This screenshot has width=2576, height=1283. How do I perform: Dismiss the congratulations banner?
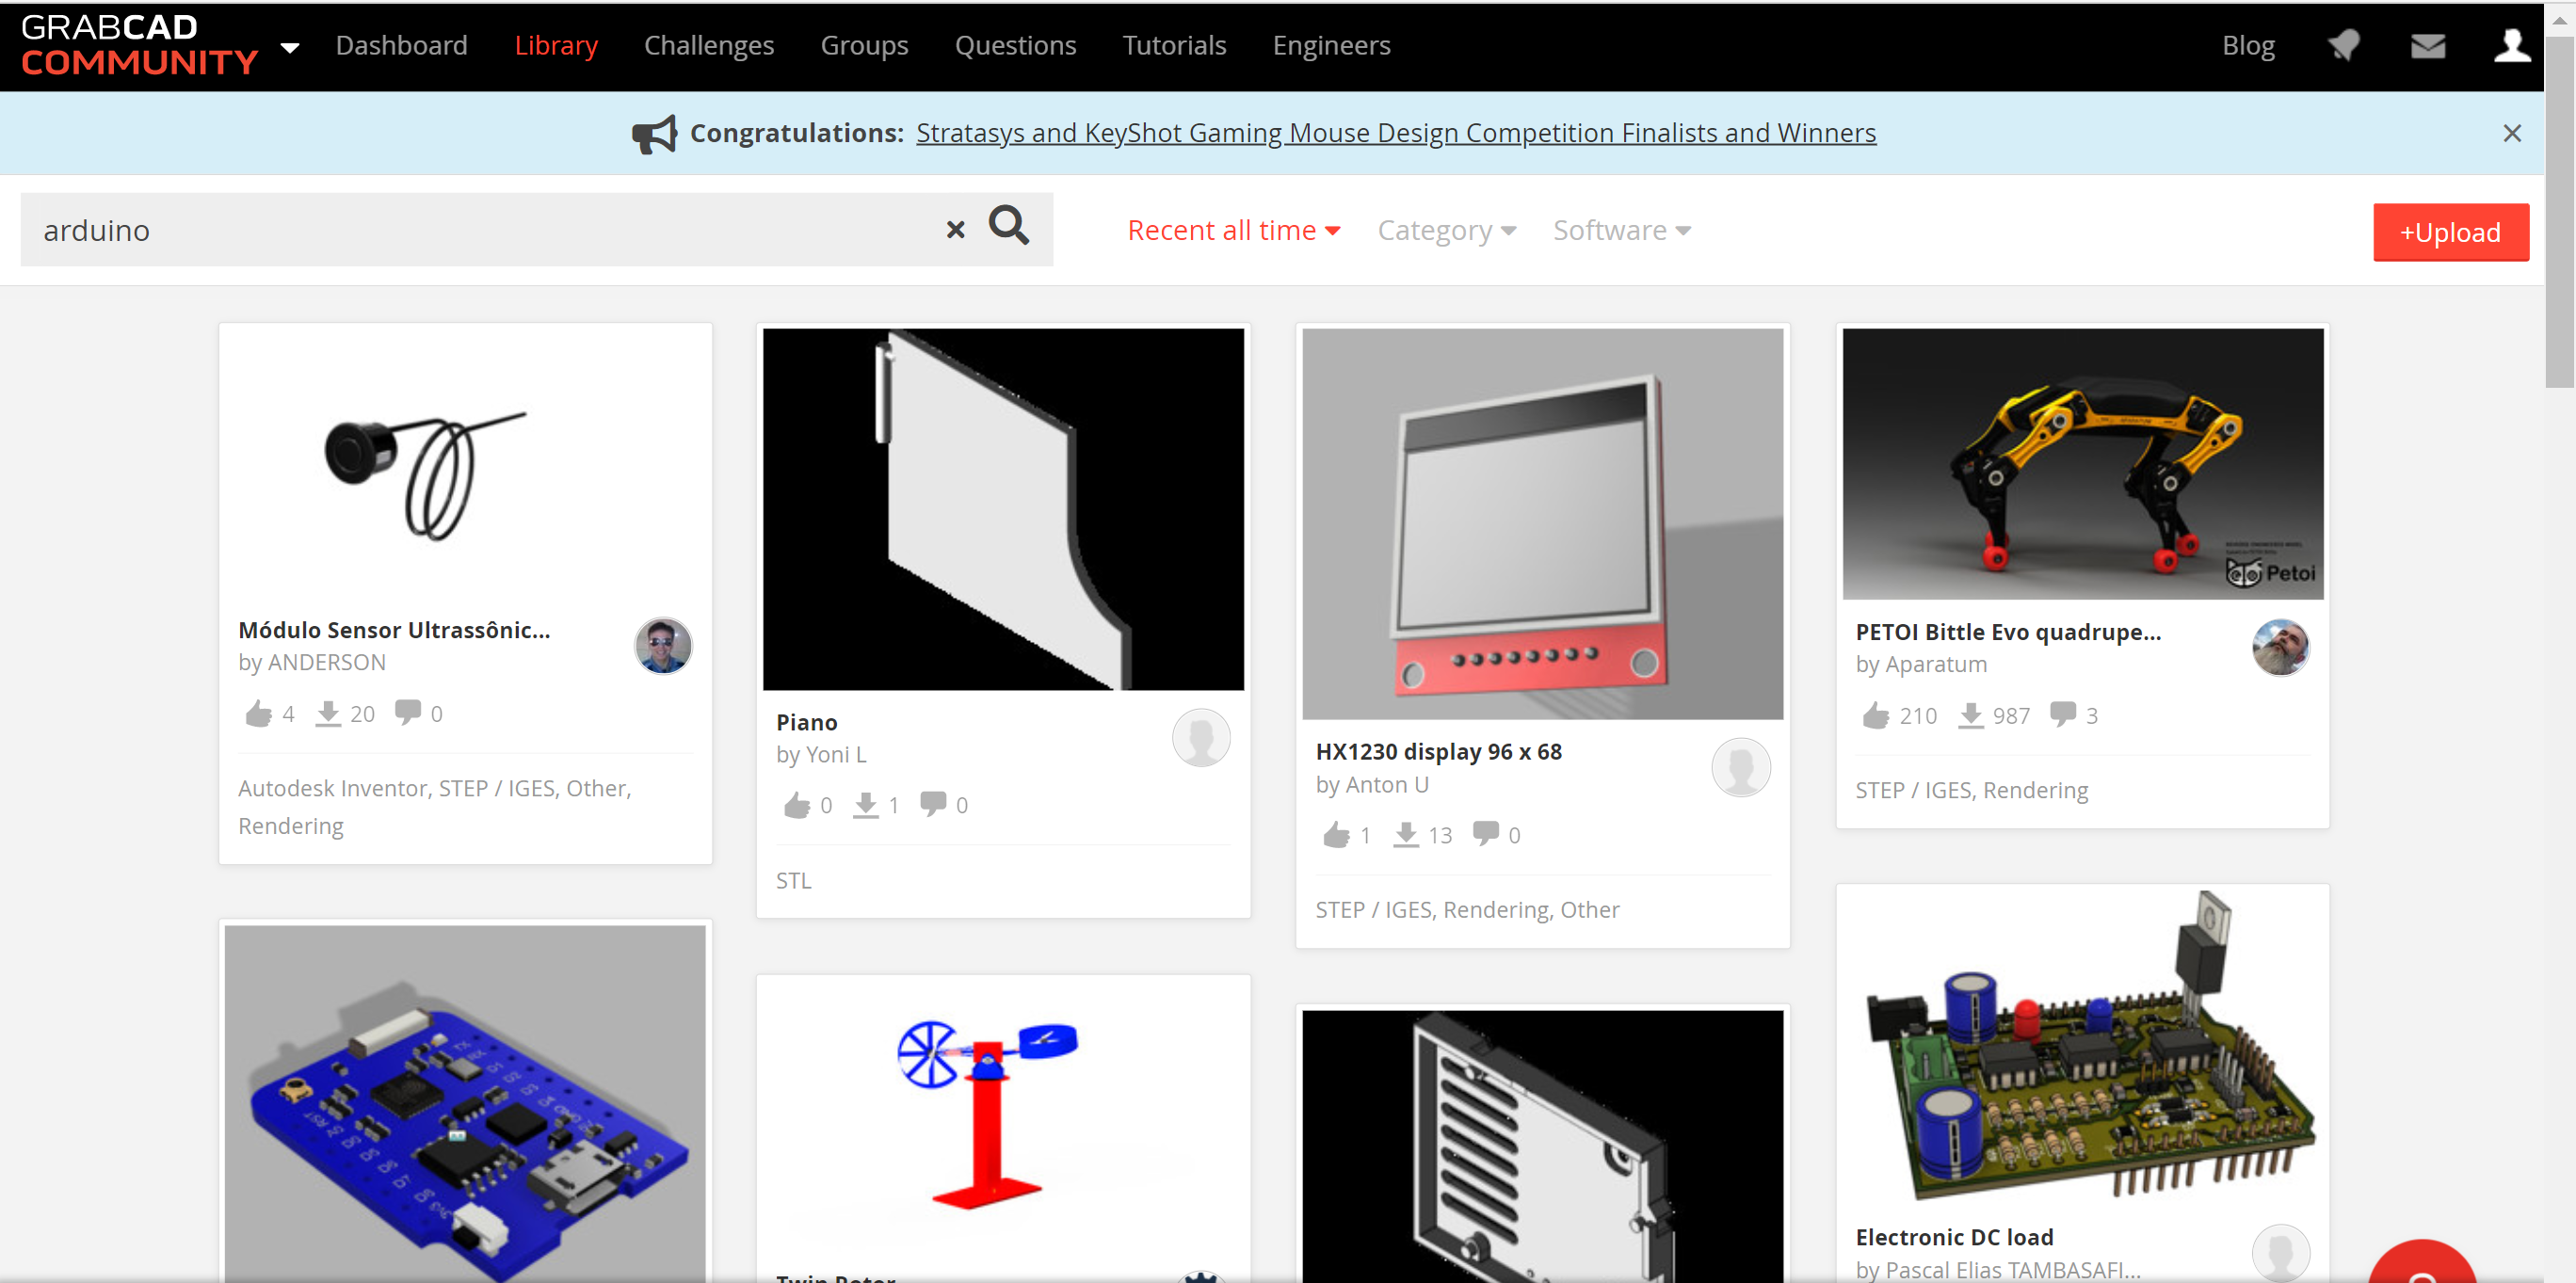coord(2511,133)
